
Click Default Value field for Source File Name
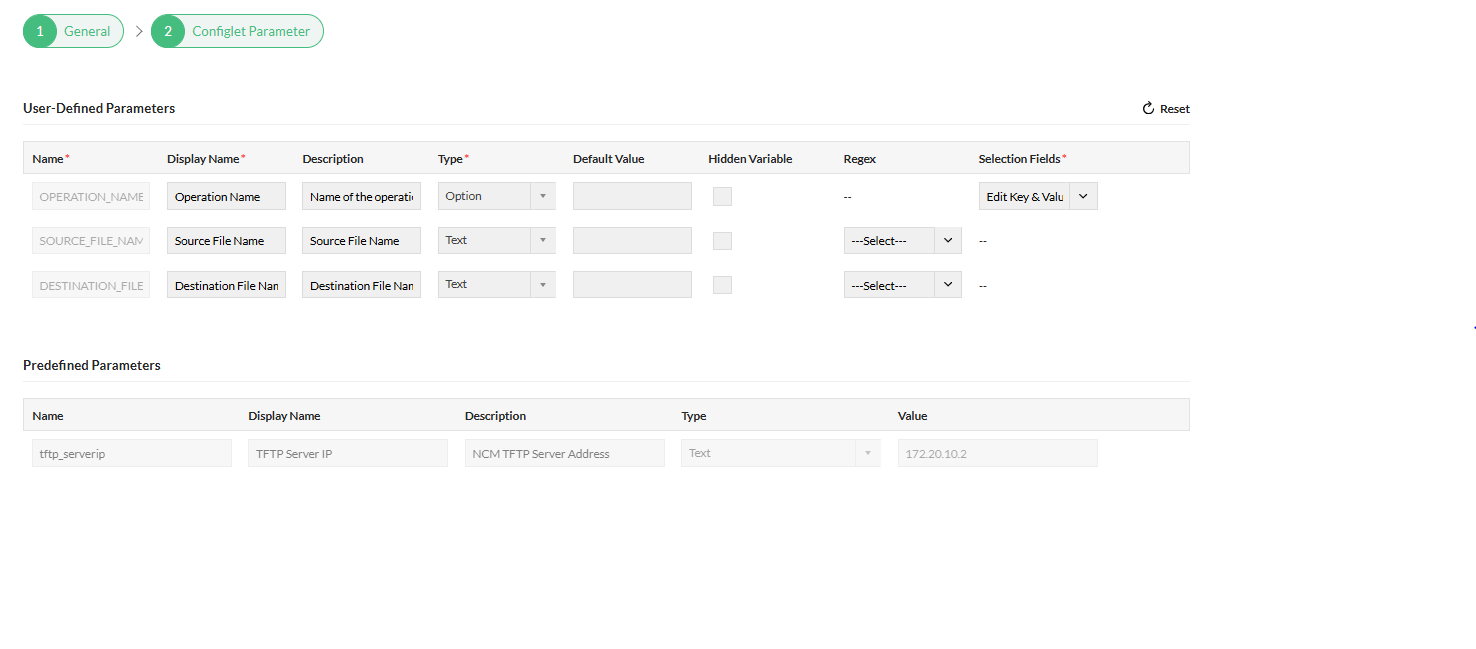tap(632, 241)
